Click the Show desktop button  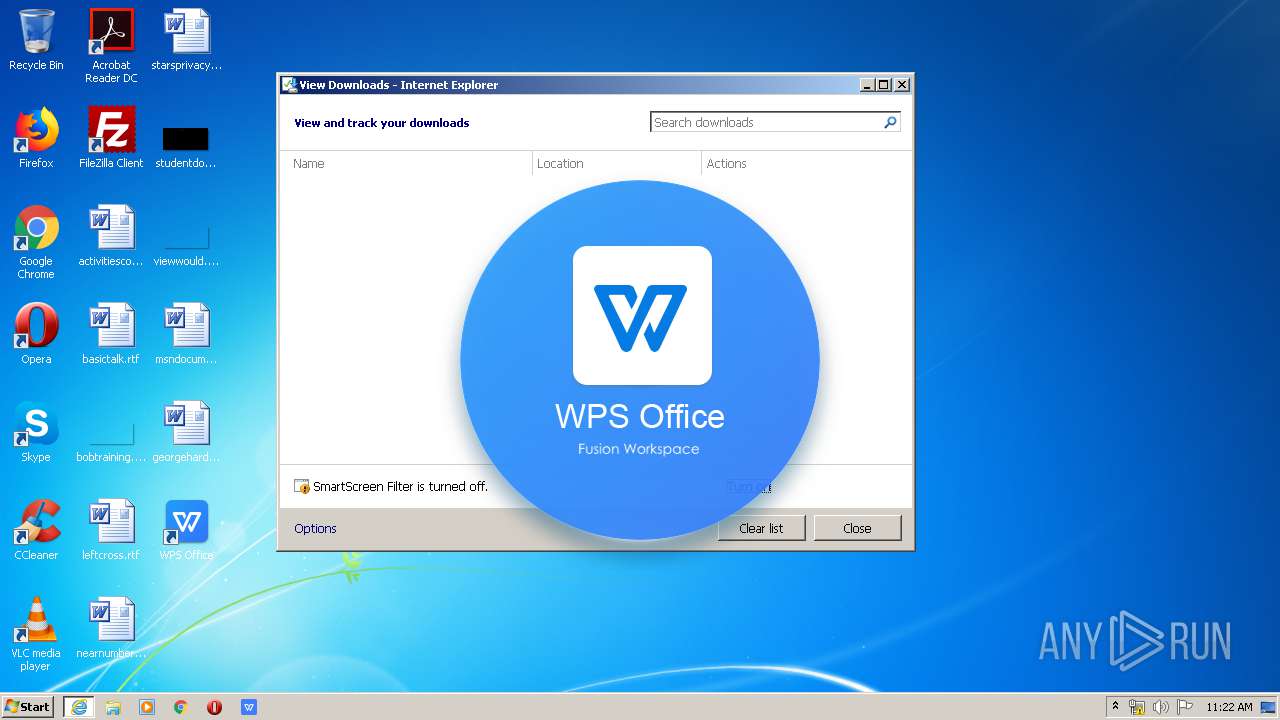point(1269,707)
